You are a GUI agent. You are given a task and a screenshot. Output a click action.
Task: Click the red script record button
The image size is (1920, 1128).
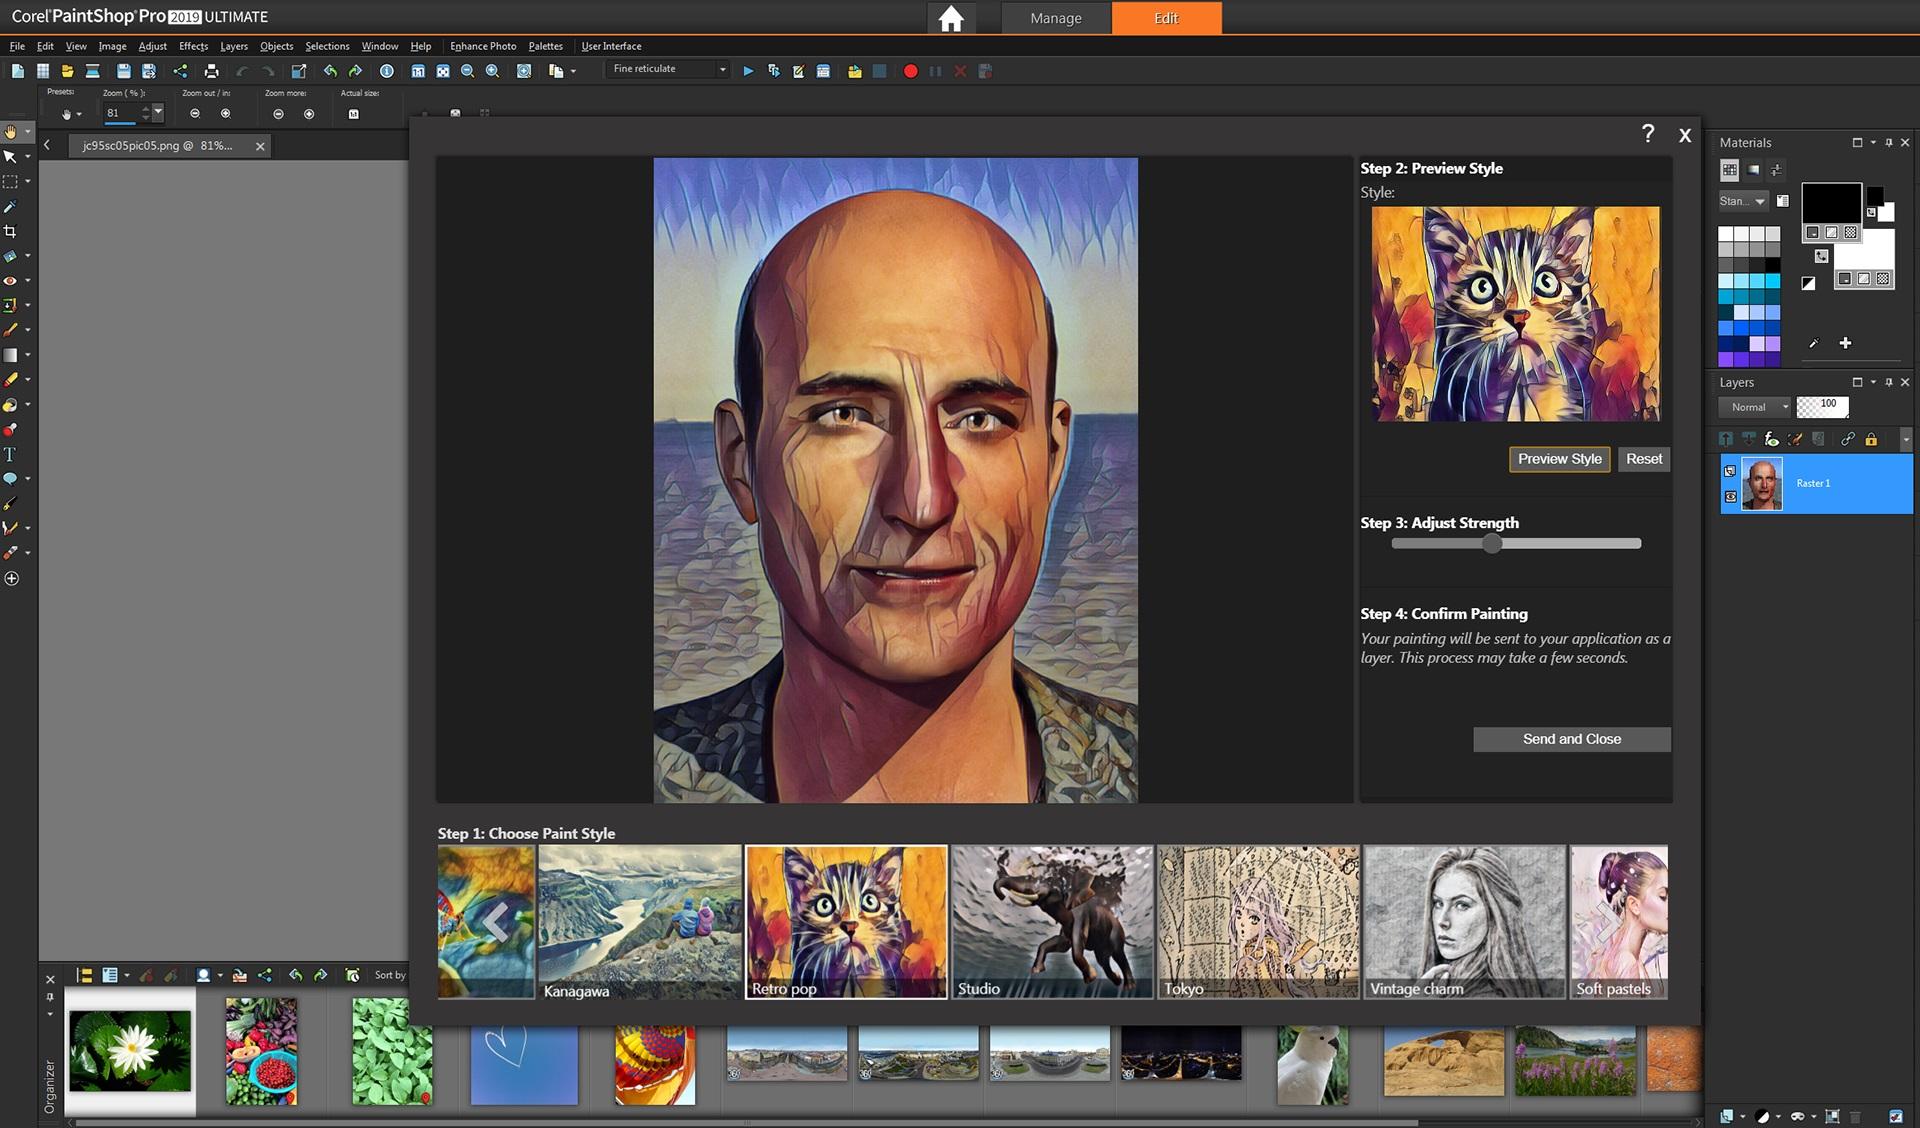click(x=910, y=71)
